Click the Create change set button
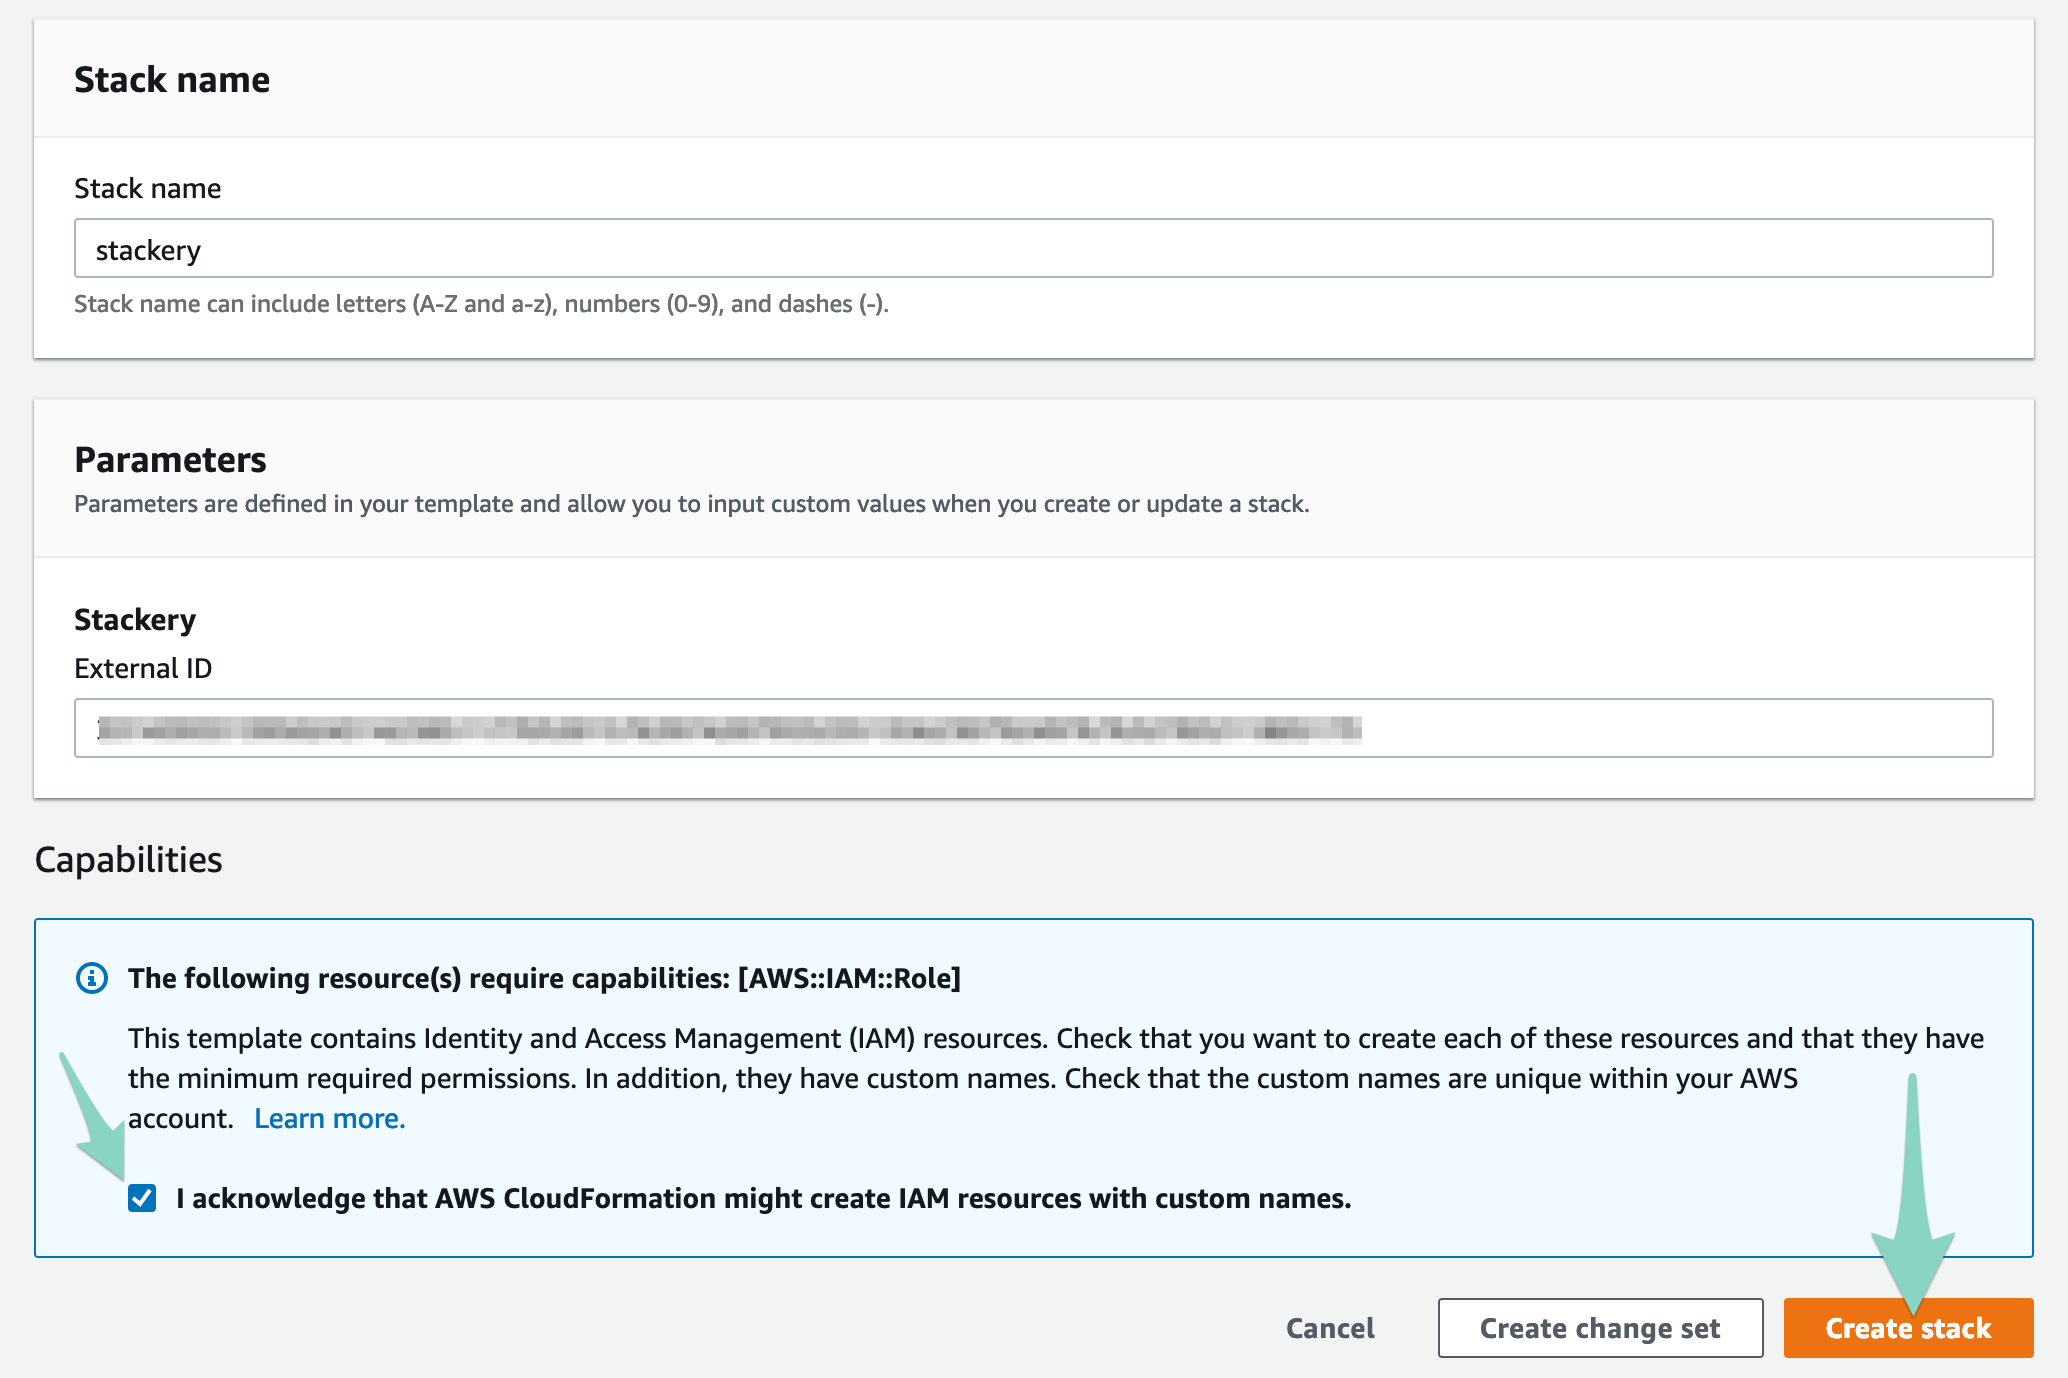Screen dimensions: 2068x1378 tap(1599, 1328)
